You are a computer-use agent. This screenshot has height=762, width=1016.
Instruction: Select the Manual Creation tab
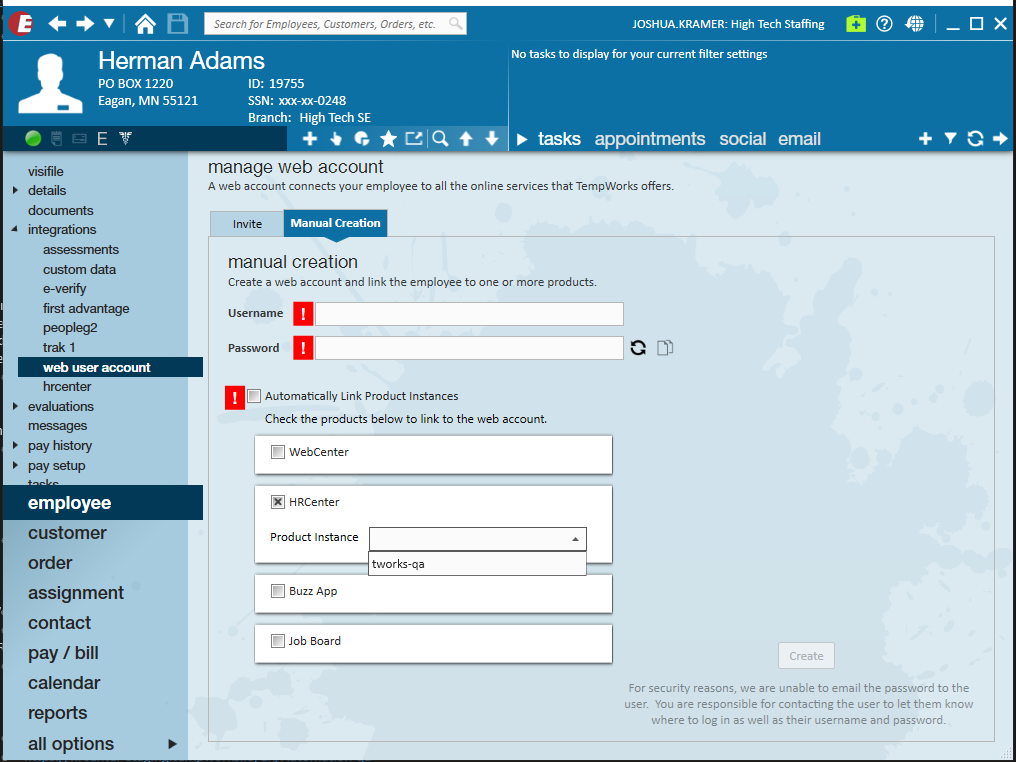coord(335,223)
